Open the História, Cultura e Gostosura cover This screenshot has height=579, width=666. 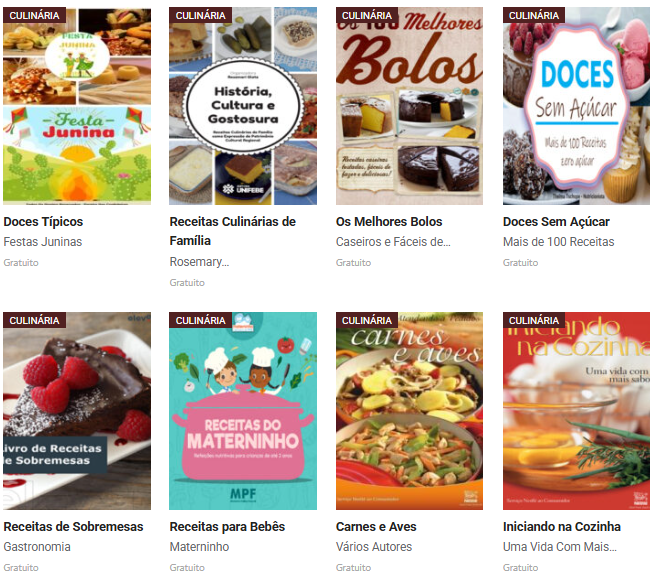pos(243,106)
